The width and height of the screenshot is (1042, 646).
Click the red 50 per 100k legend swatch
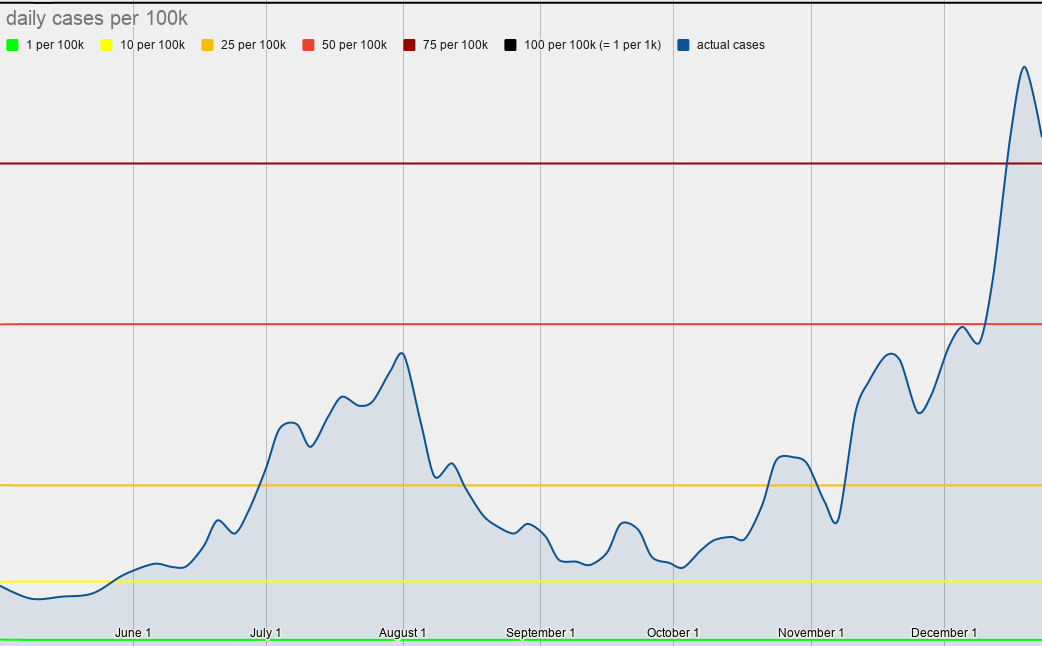[308, 45]
